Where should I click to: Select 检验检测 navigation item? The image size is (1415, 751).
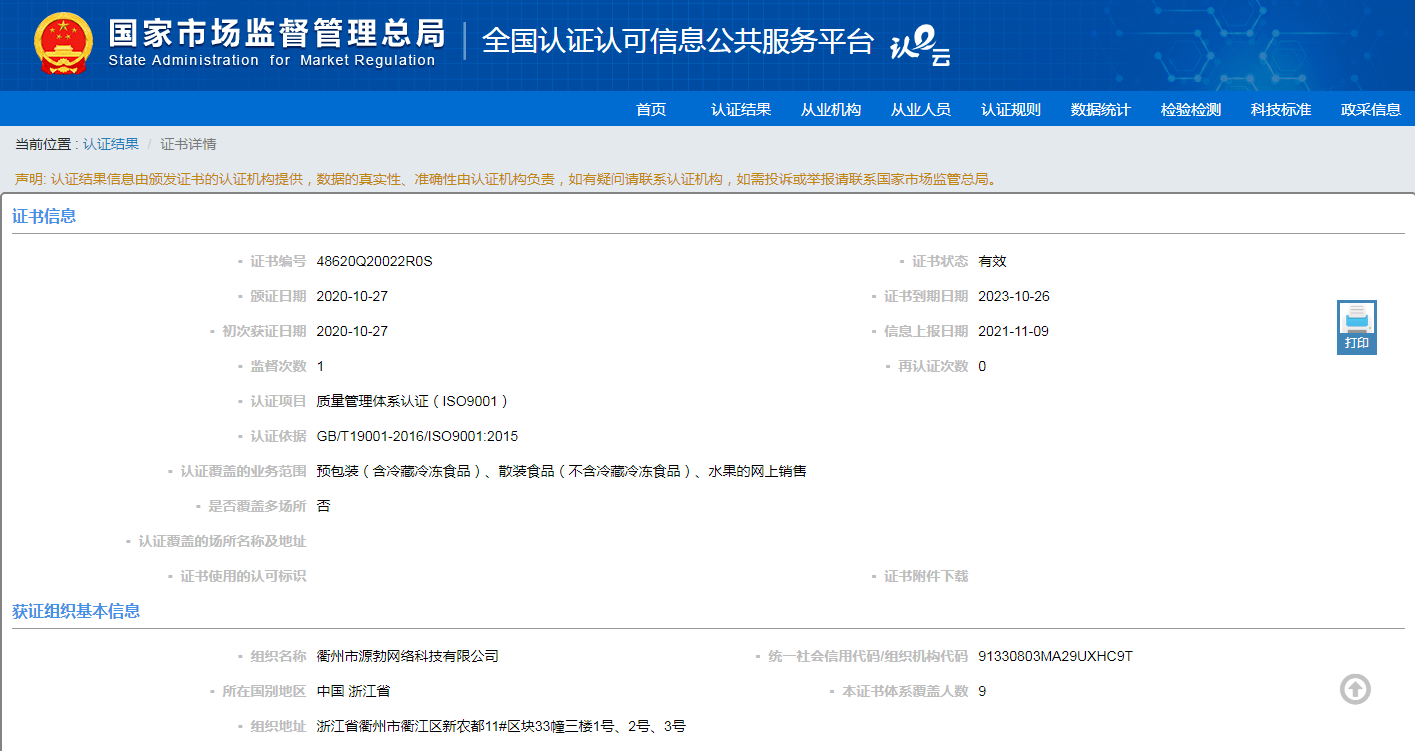coord(1191,110)
